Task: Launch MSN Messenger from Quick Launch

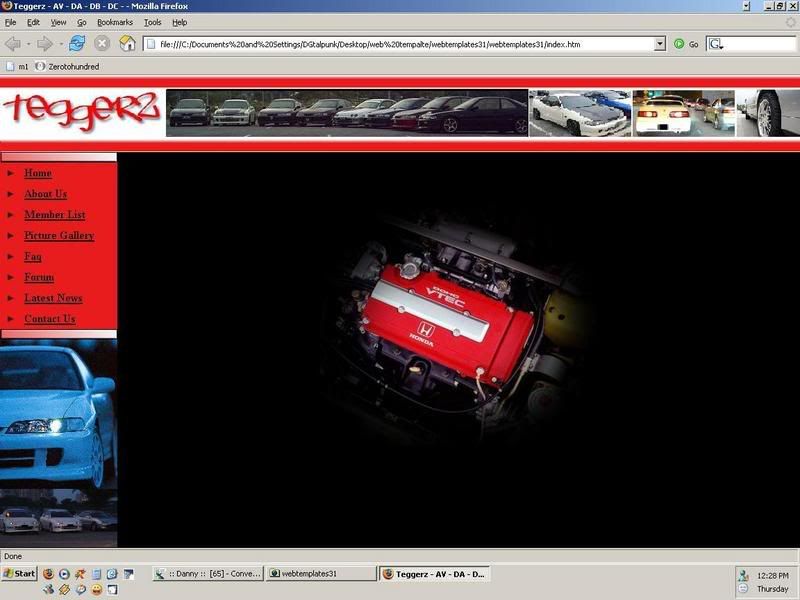Action: [48, 590]
